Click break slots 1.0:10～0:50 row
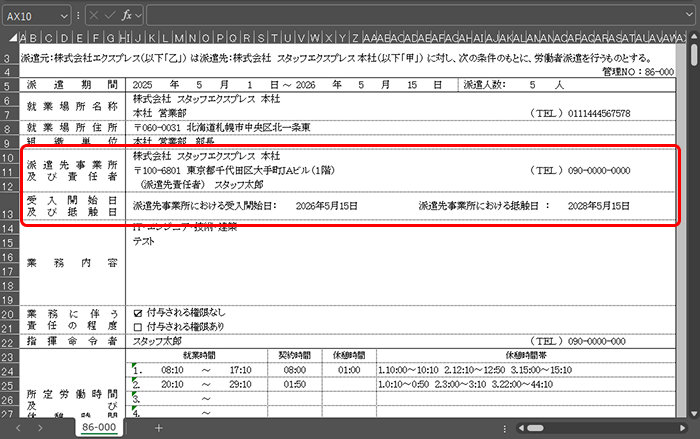 coord(465,384)
